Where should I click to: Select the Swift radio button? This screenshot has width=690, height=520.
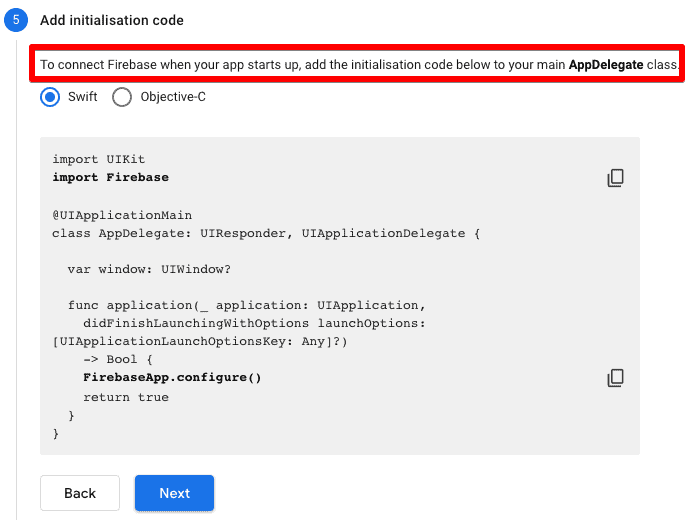click(x=50, y=97)
